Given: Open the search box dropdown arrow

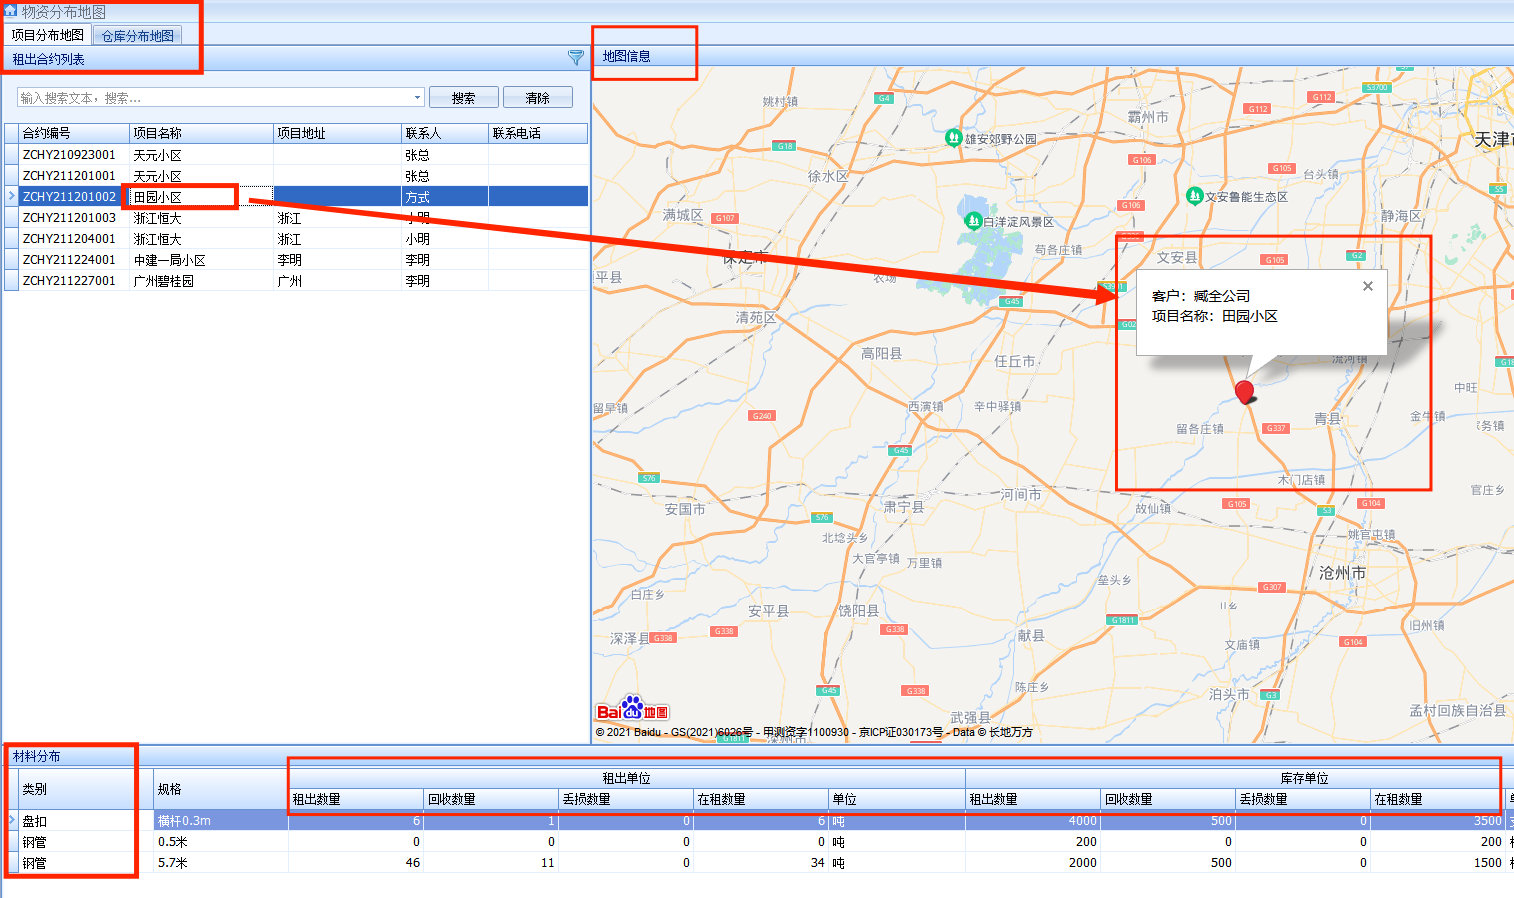Looking at the screenshot, I should [418, 98].
